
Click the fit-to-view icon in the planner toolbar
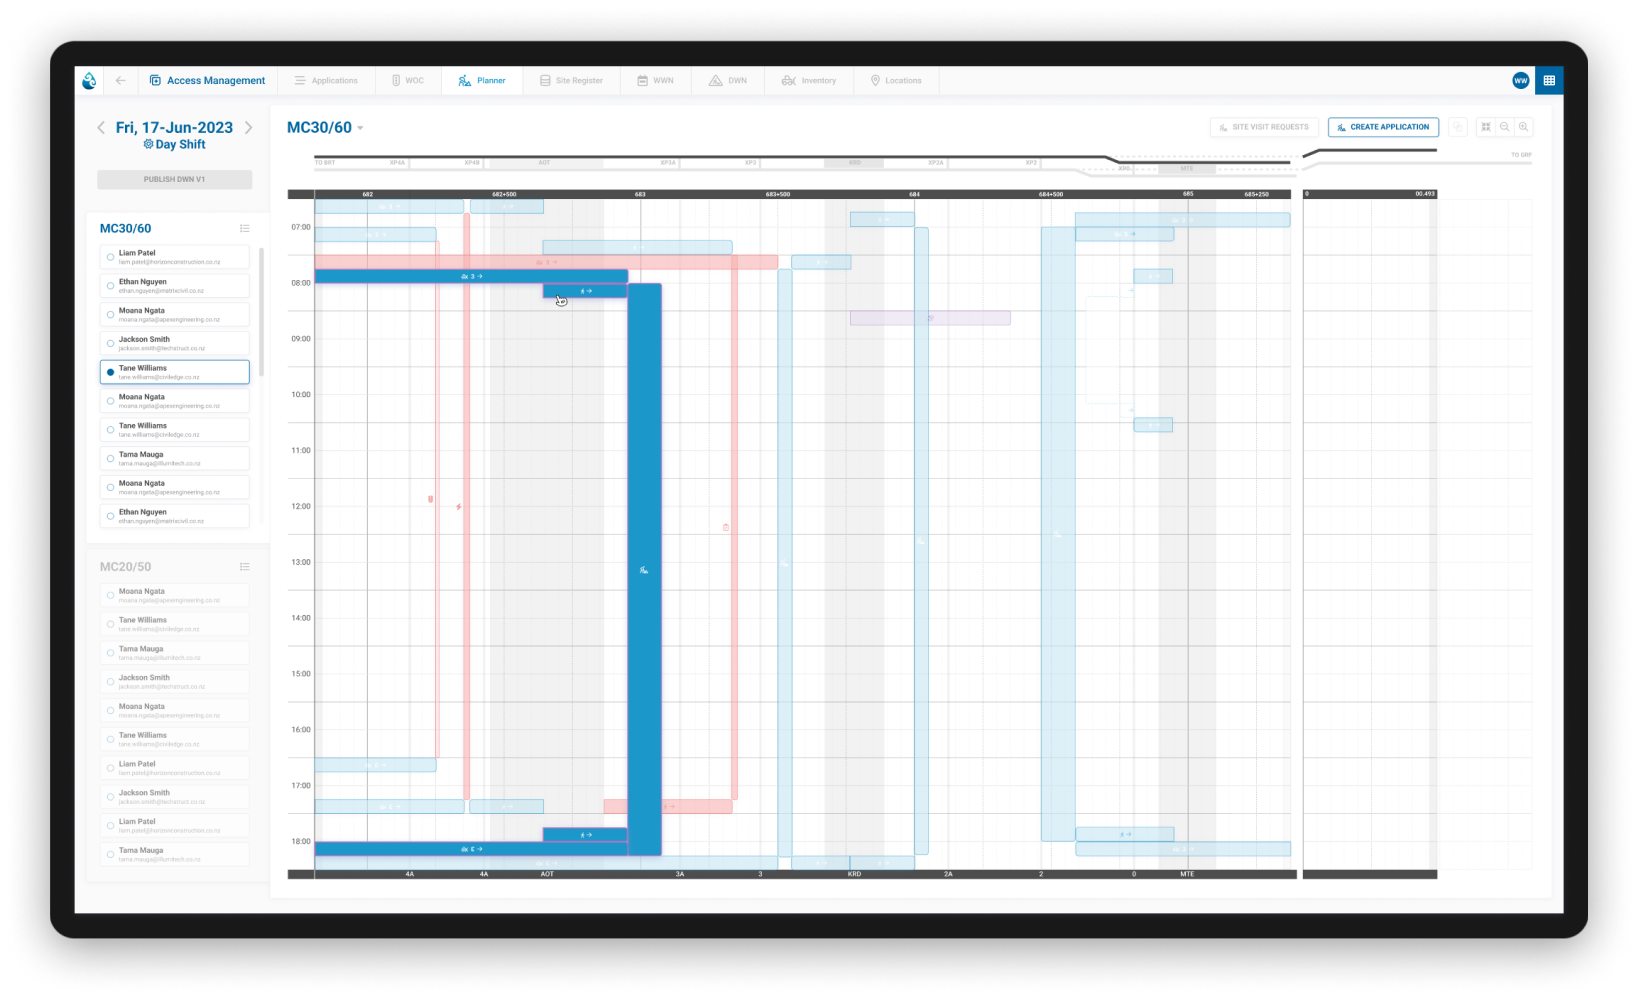(x=1485, y=127)
